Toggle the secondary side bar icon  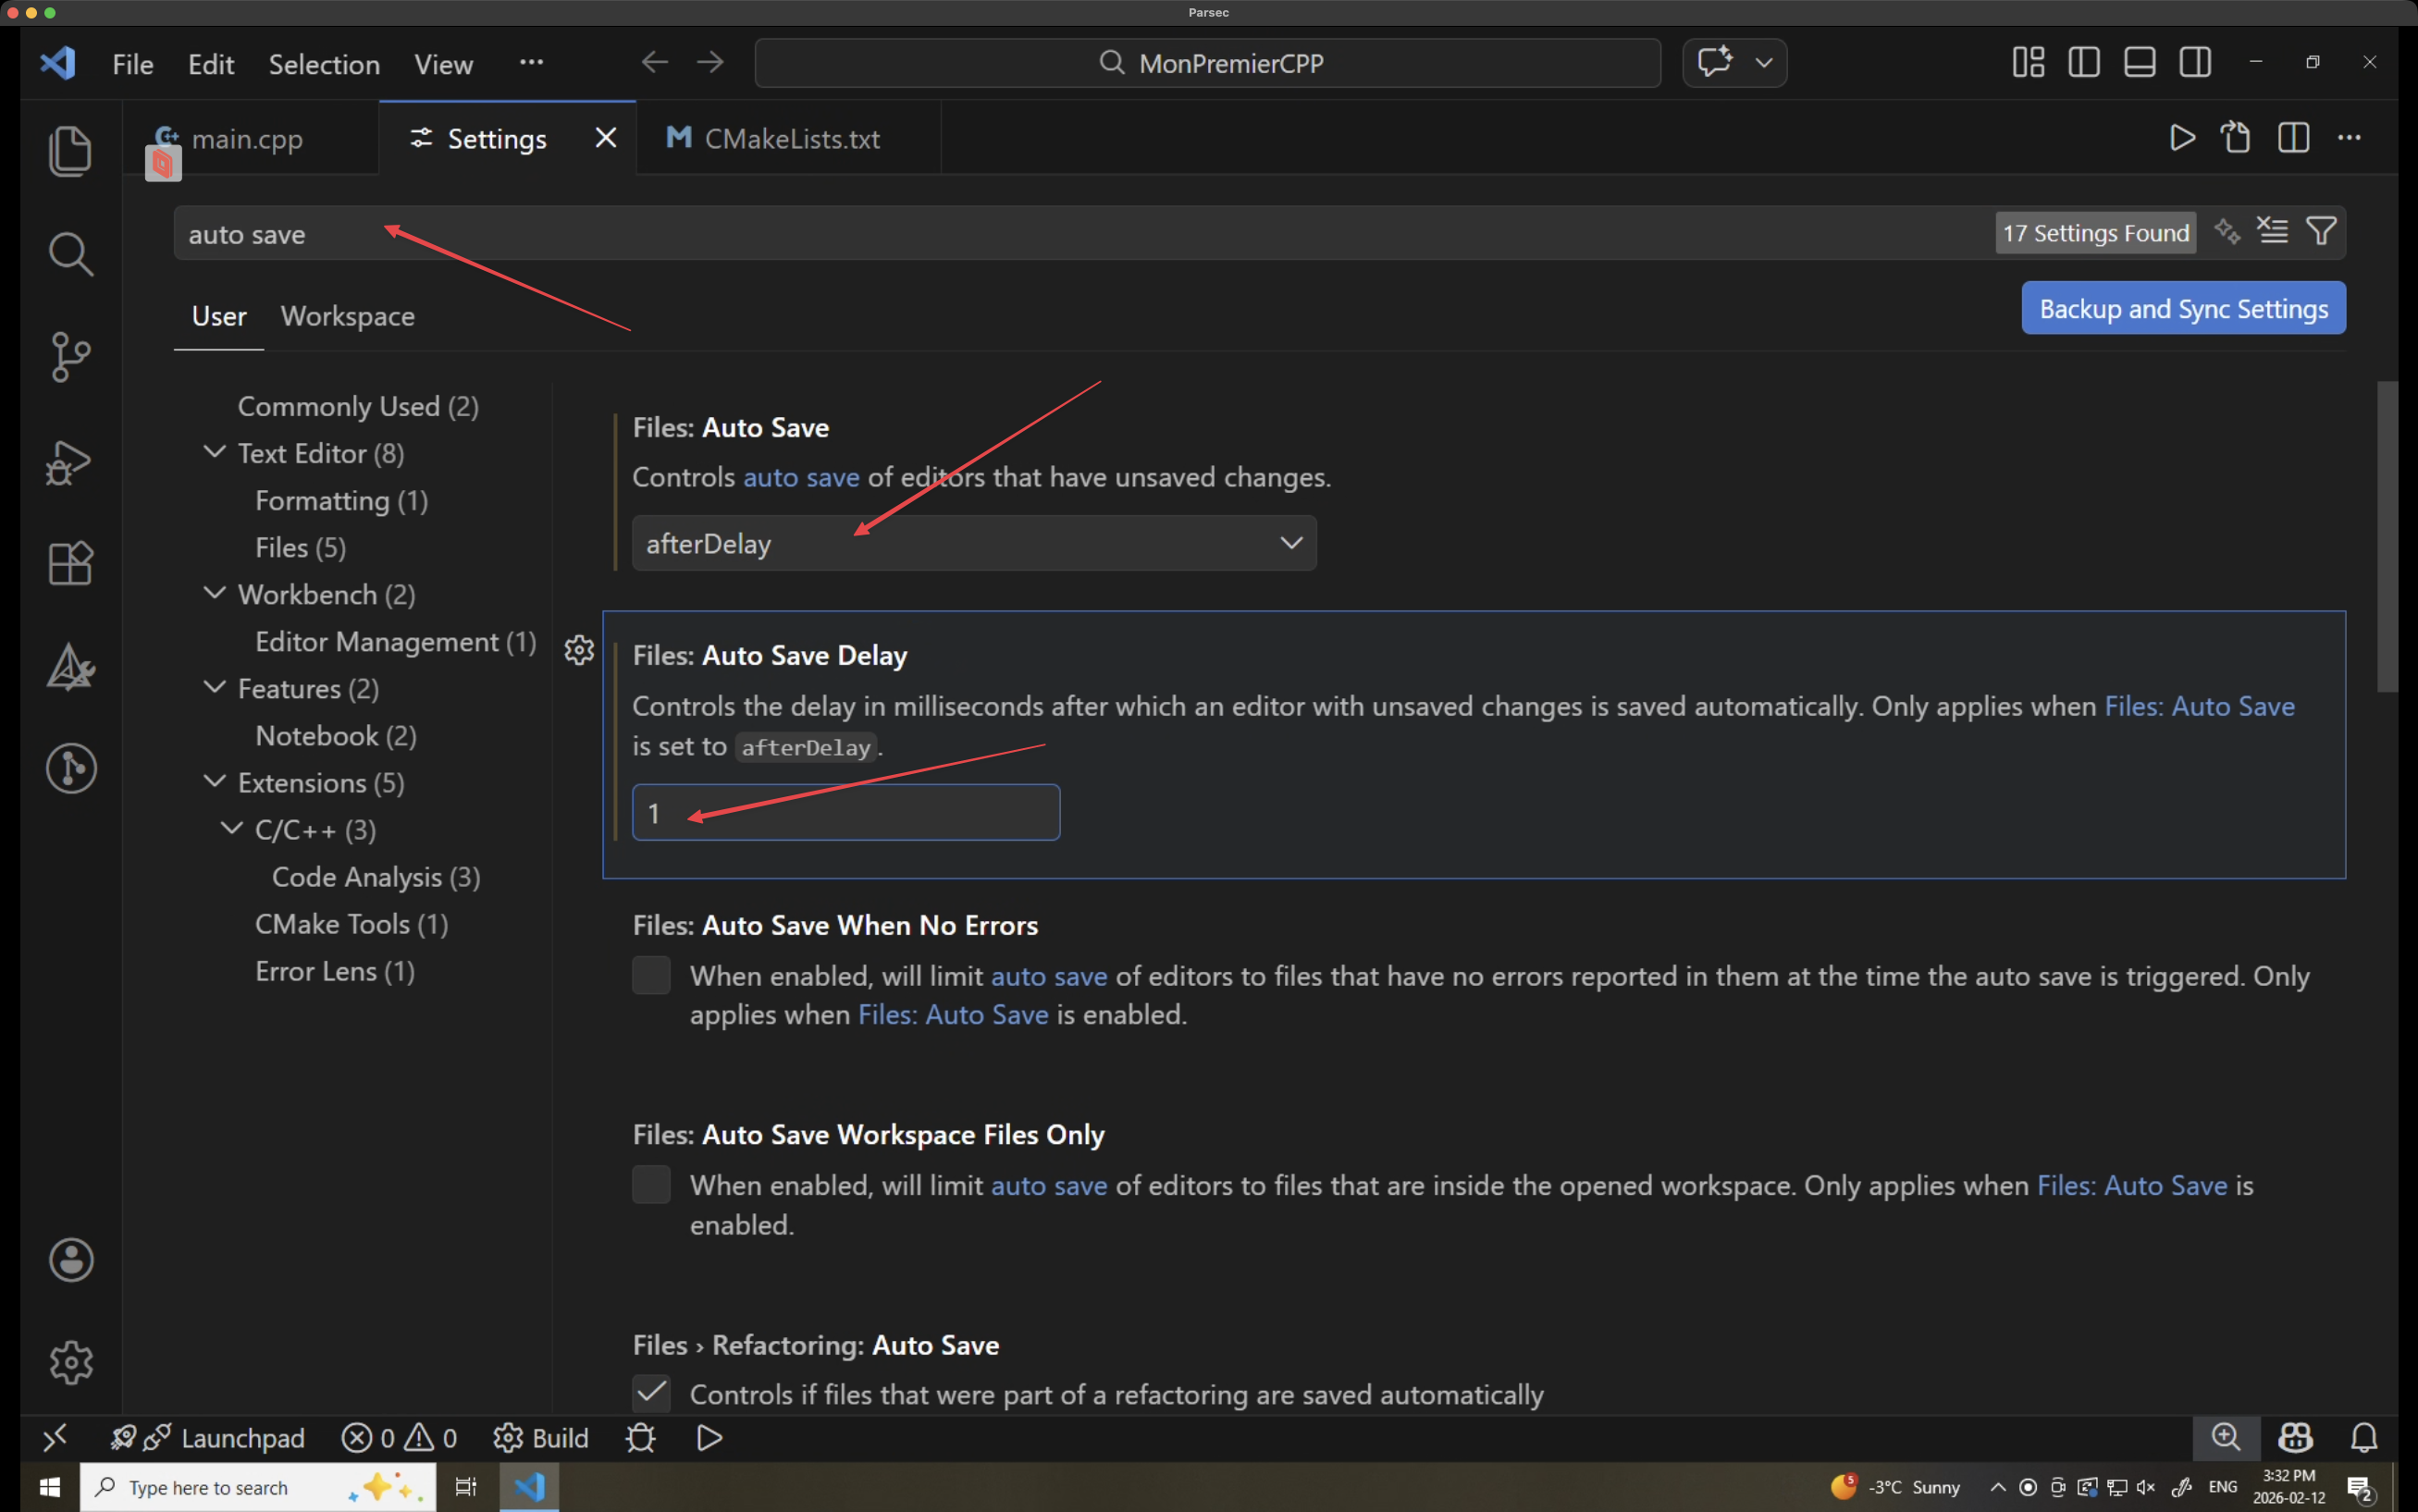click(x=2195, y=62)
